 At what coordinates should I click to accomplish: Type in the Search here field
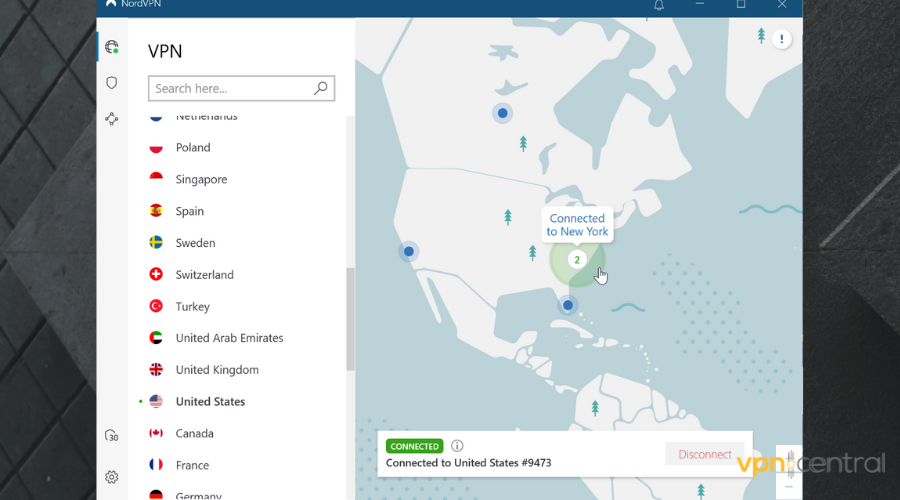click(x=230, y=88)
